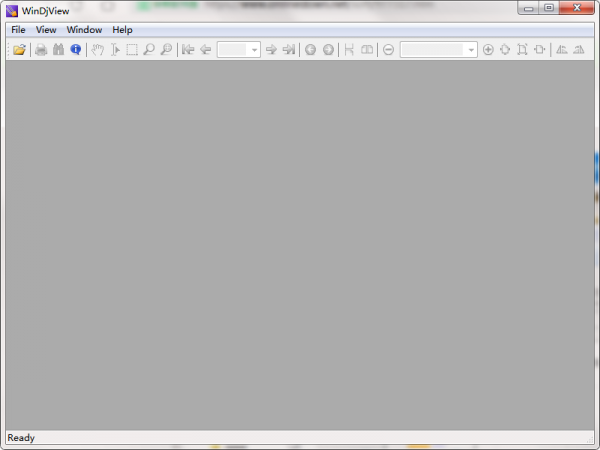Click the blue About info icon

coord(75,49)
